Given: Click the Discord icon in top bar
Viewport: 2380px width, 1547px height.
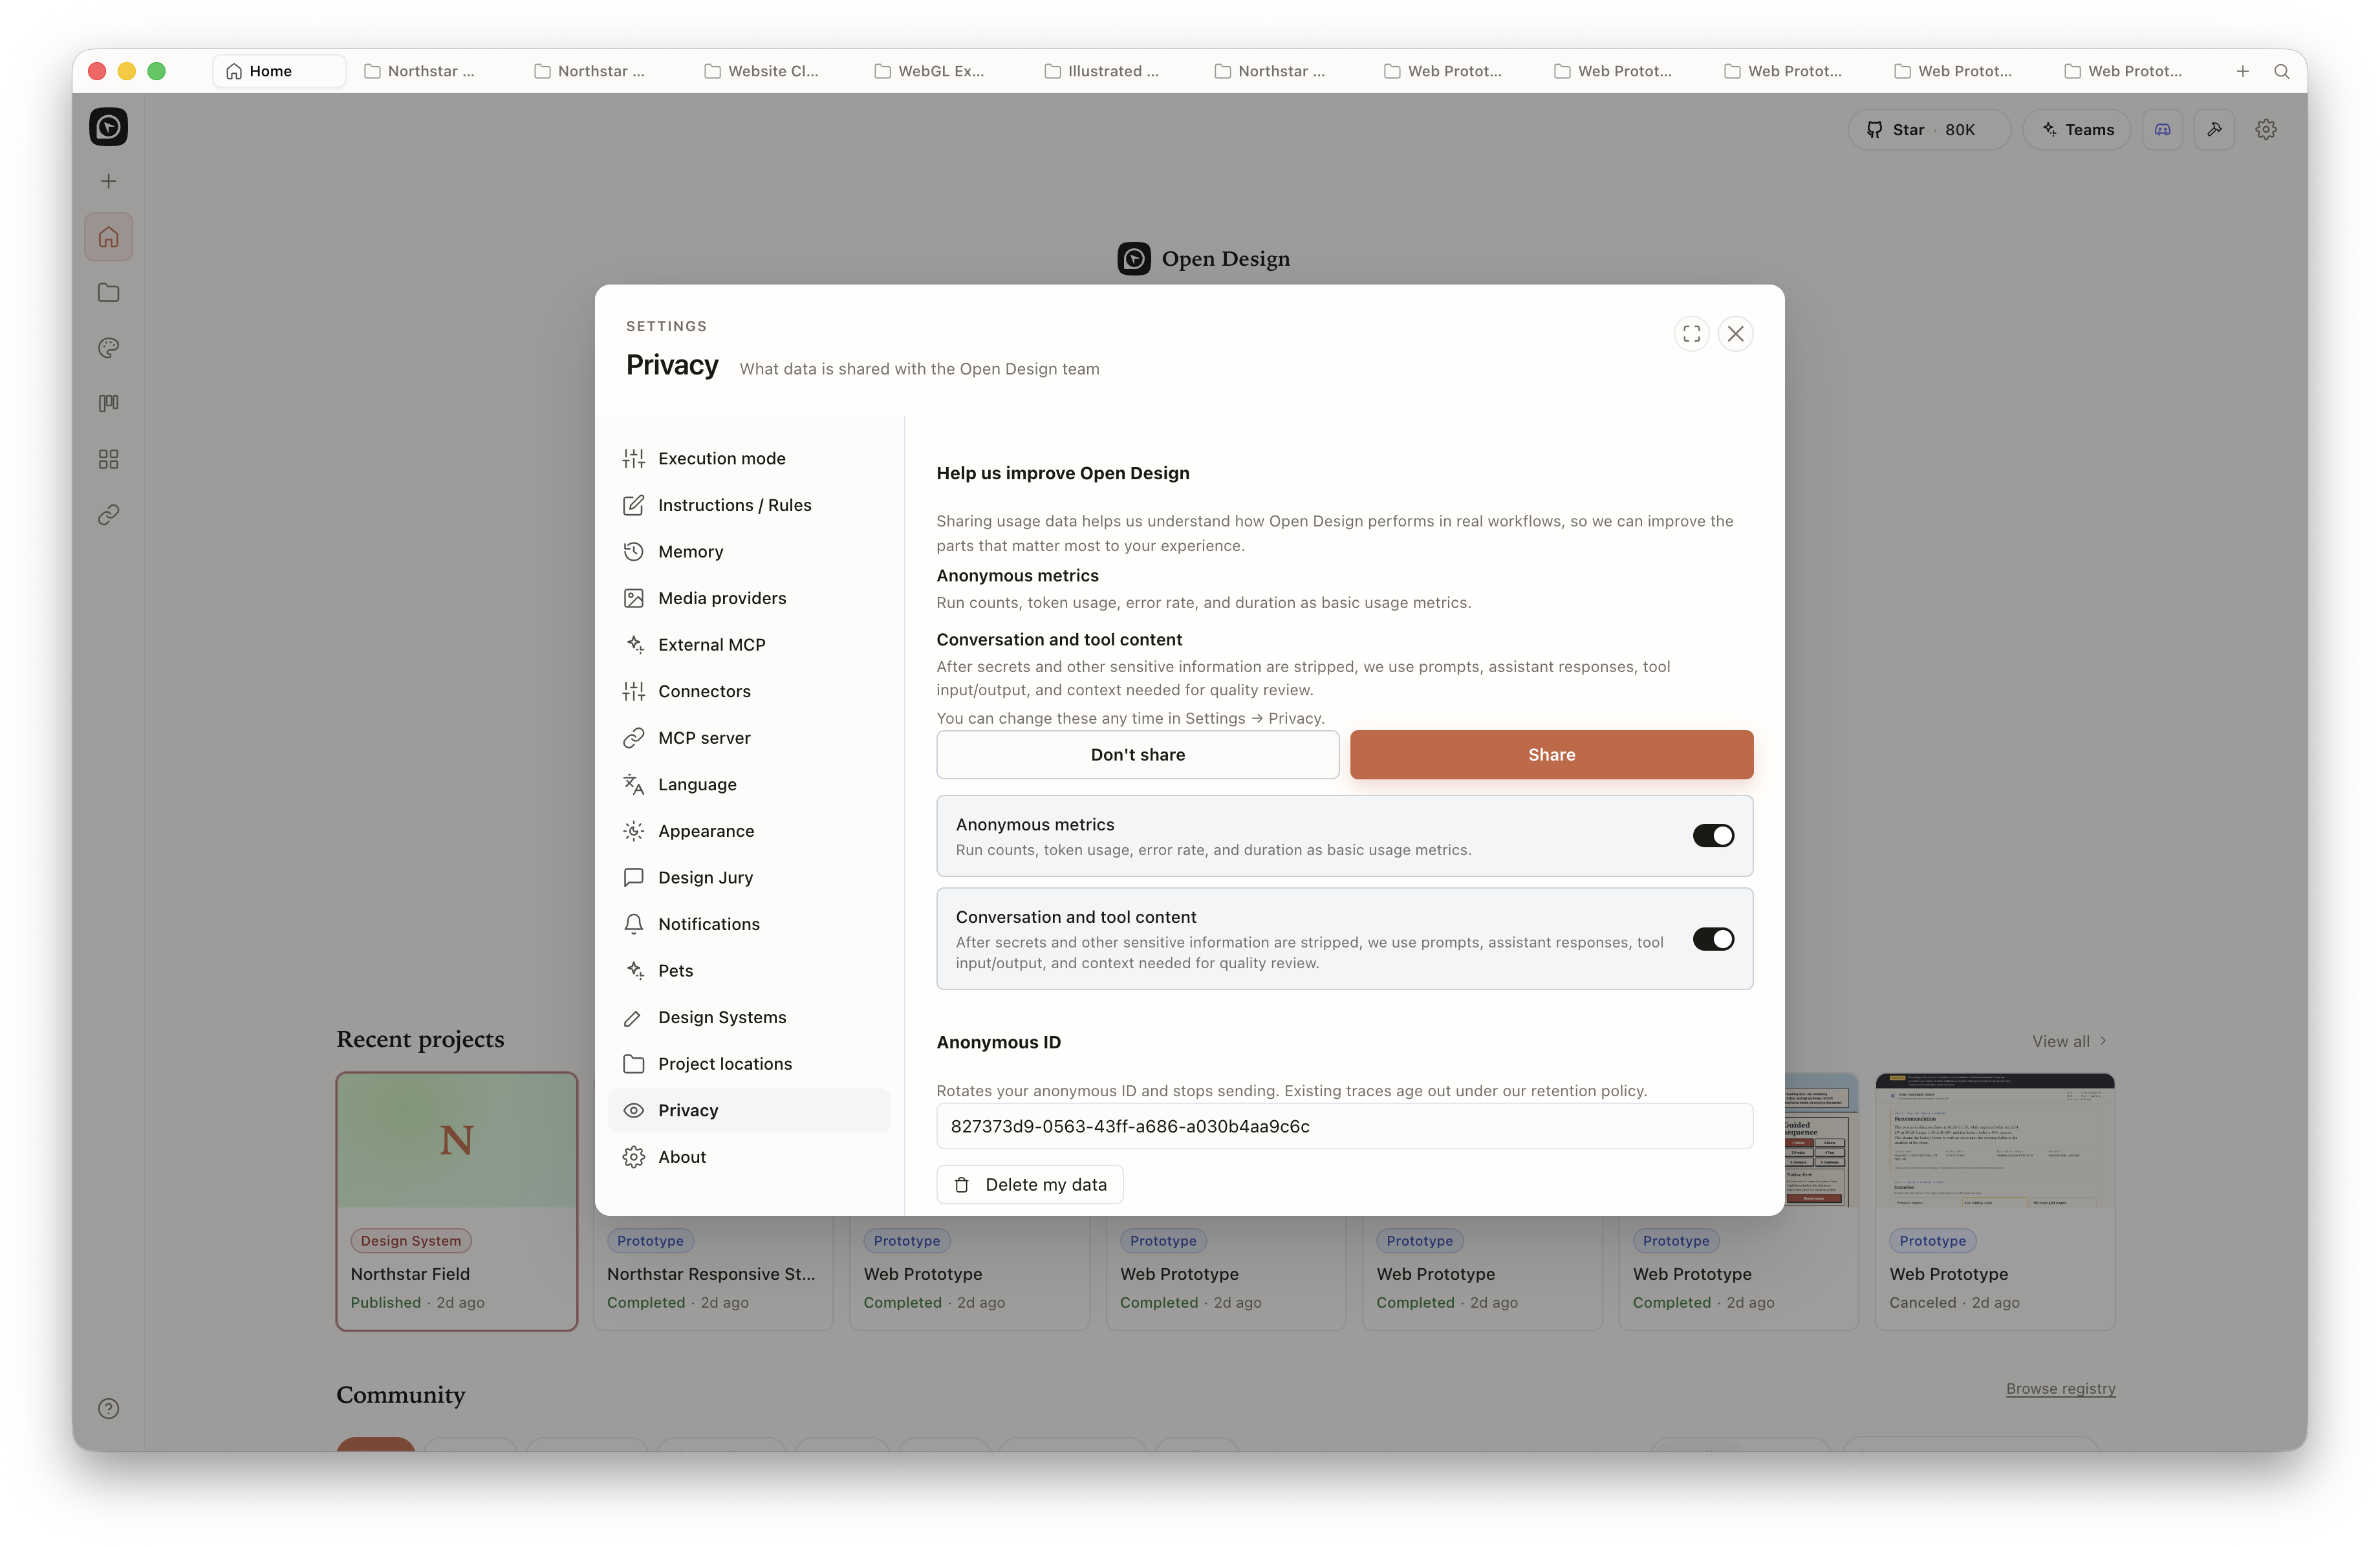Looking at the screenshot, I should [2162, 129].
